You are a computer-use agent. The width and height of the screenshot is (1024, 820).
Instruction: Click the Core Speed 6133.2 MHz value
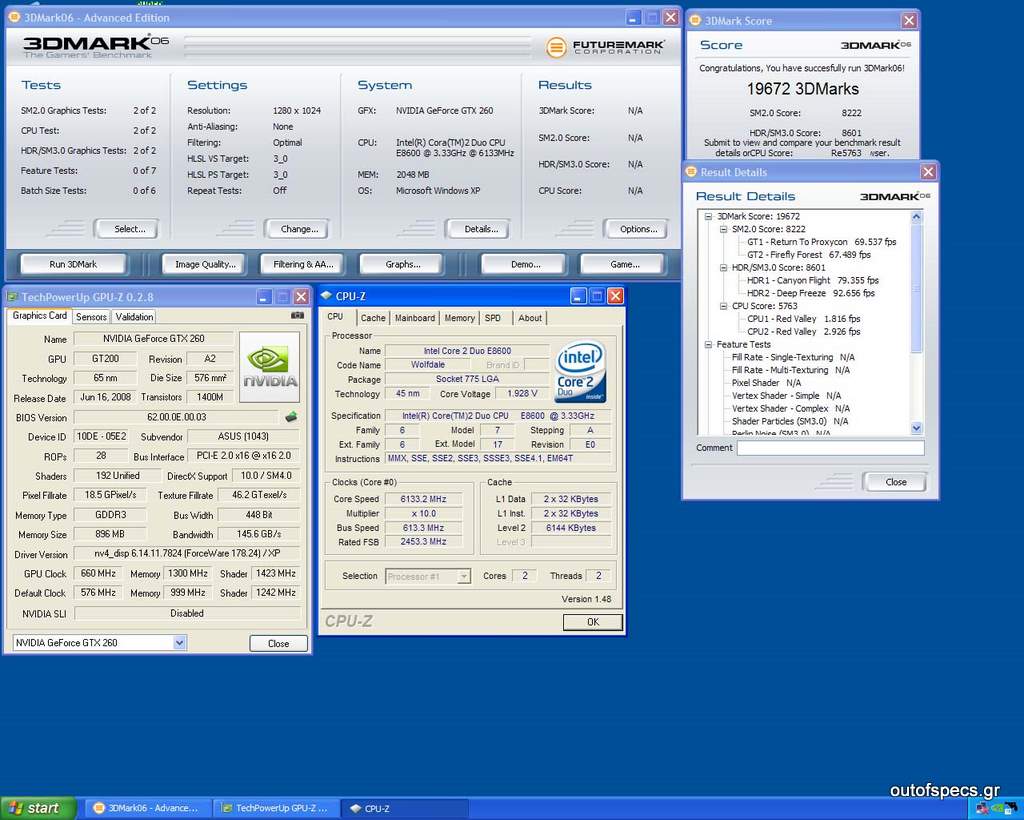[x=423, y=499]
